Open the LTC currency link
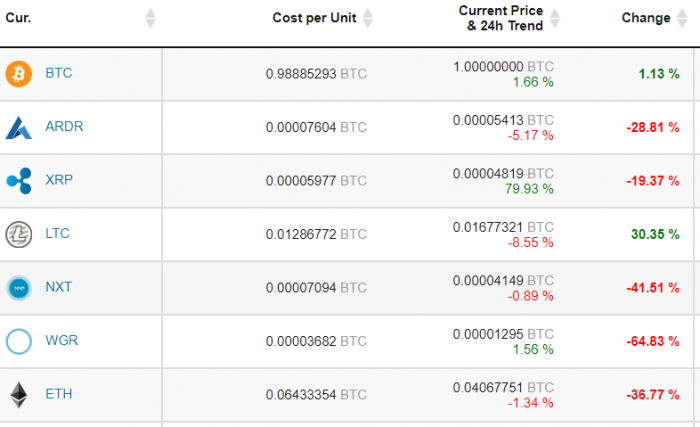Image resolution: width=700 pixels, height=427 pixels. click(x=57, y=234)
